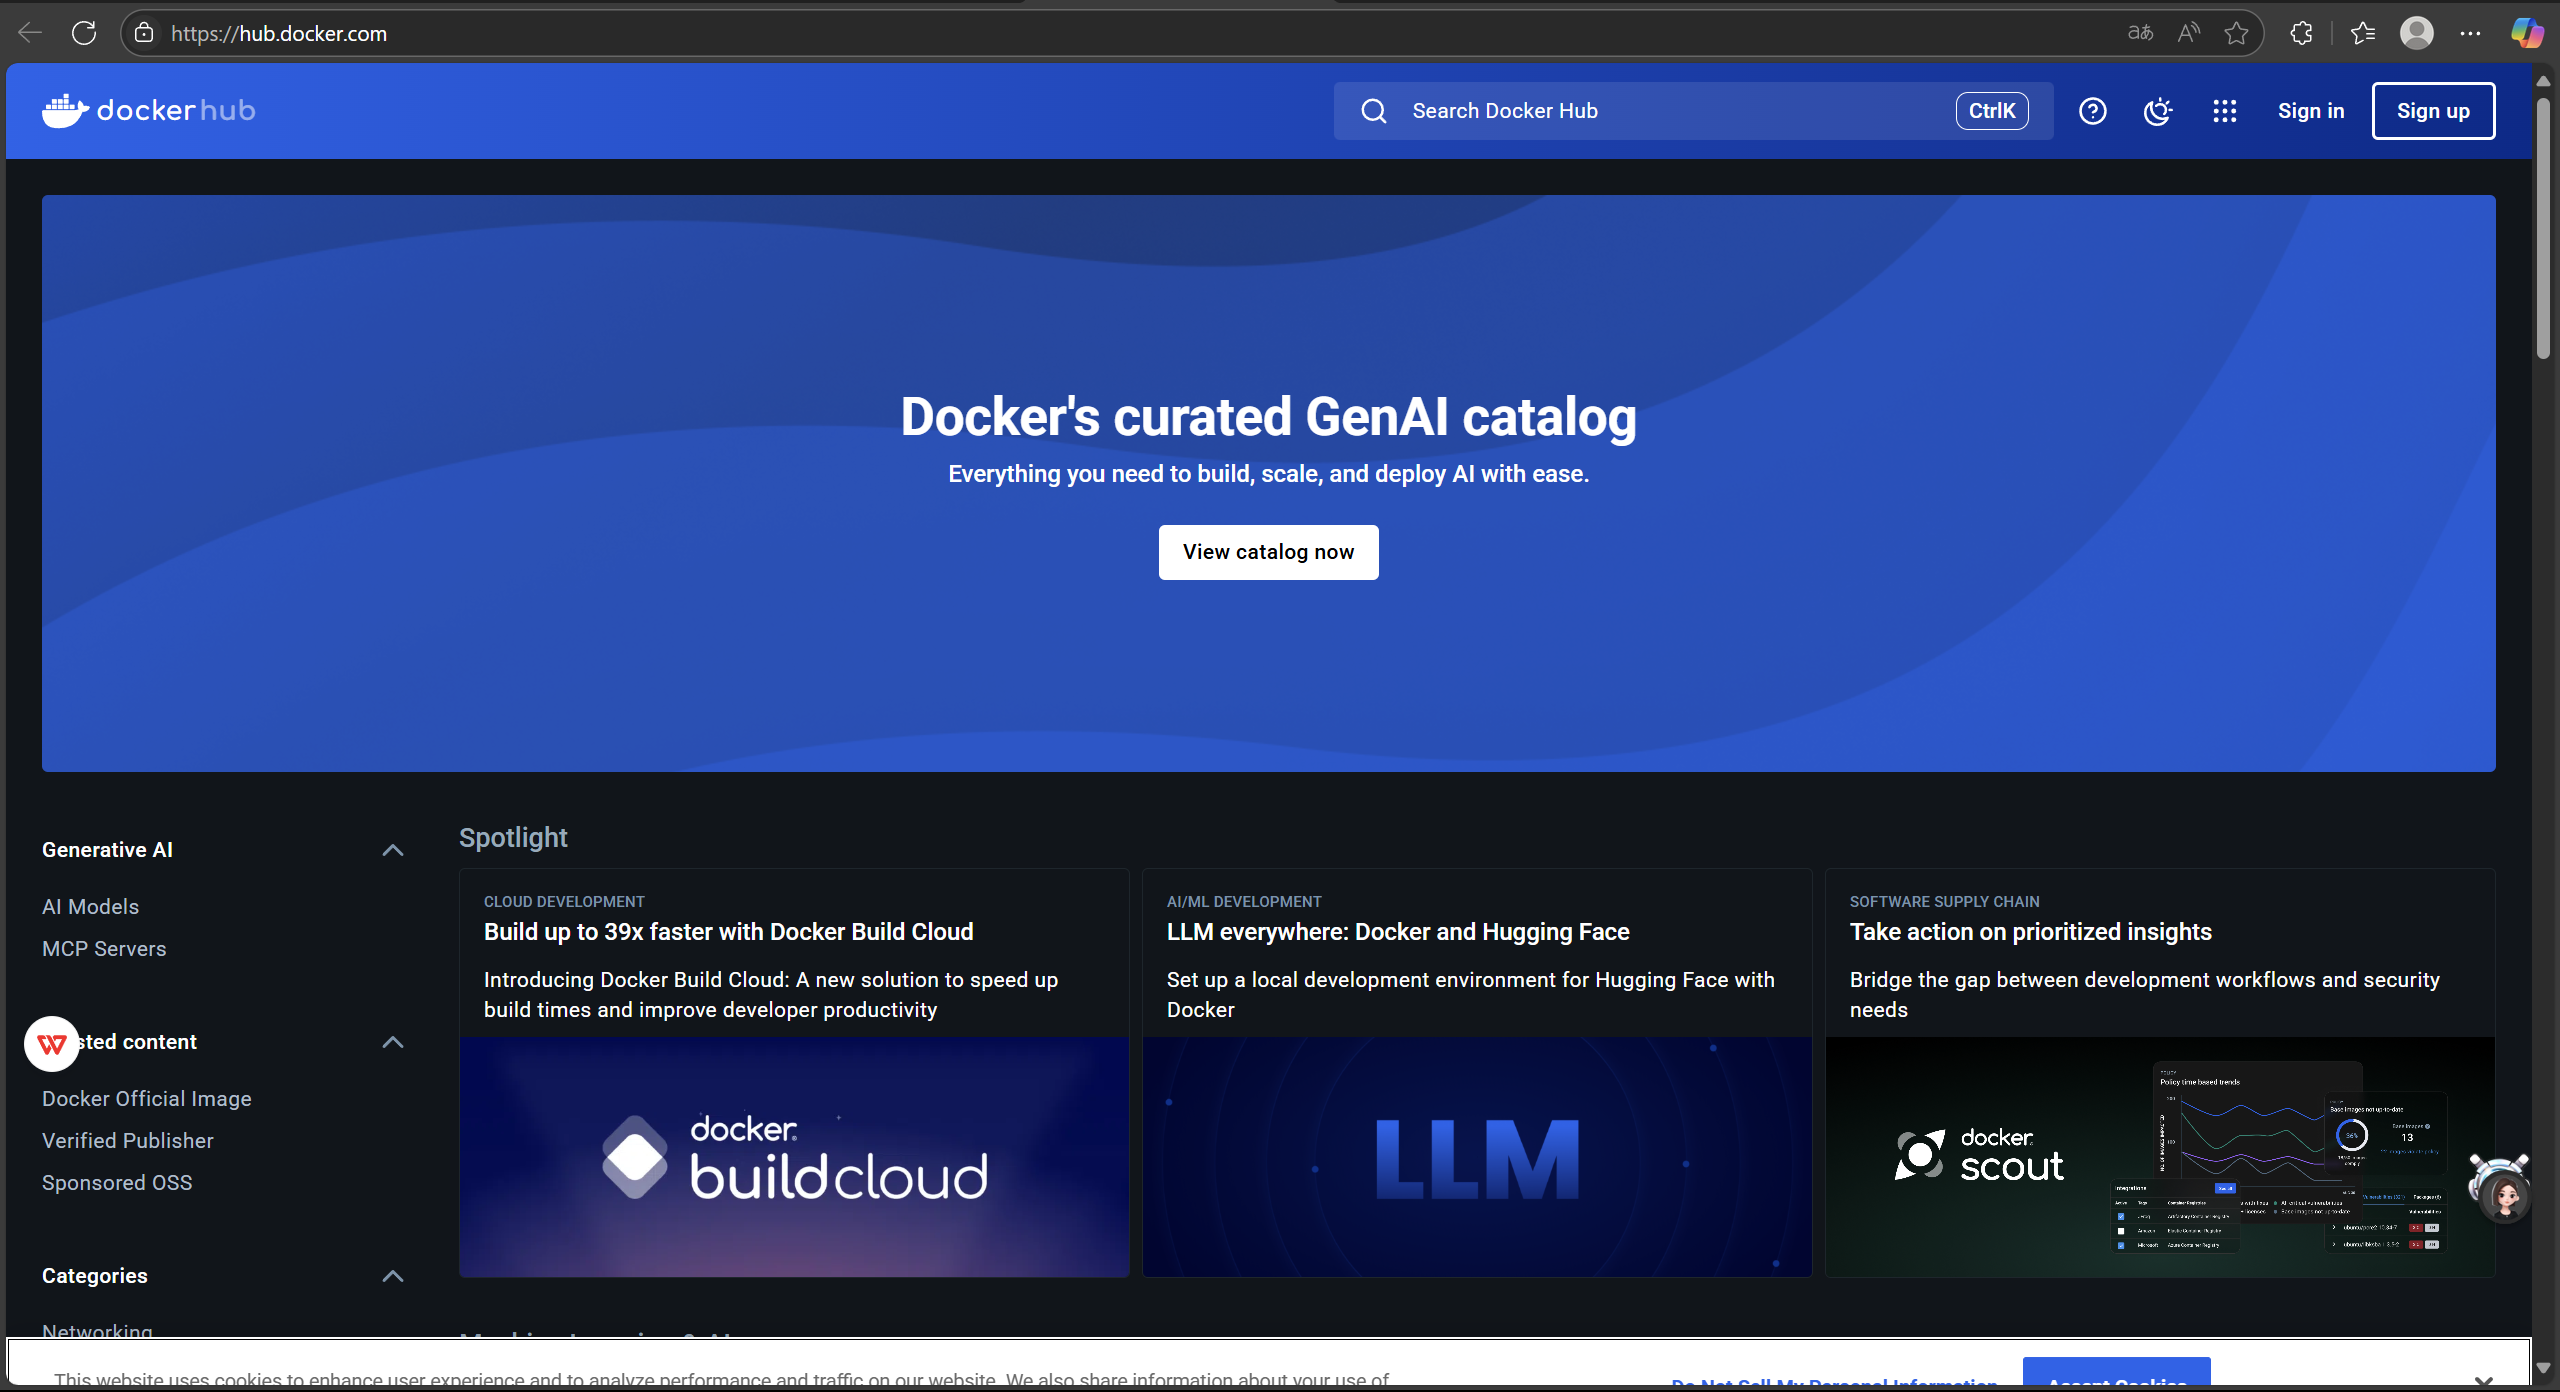The width and height of the screenshot is (2560, 1392).
Task: Open the apps grid menu icon
Action: click(x=2224, y=111)
